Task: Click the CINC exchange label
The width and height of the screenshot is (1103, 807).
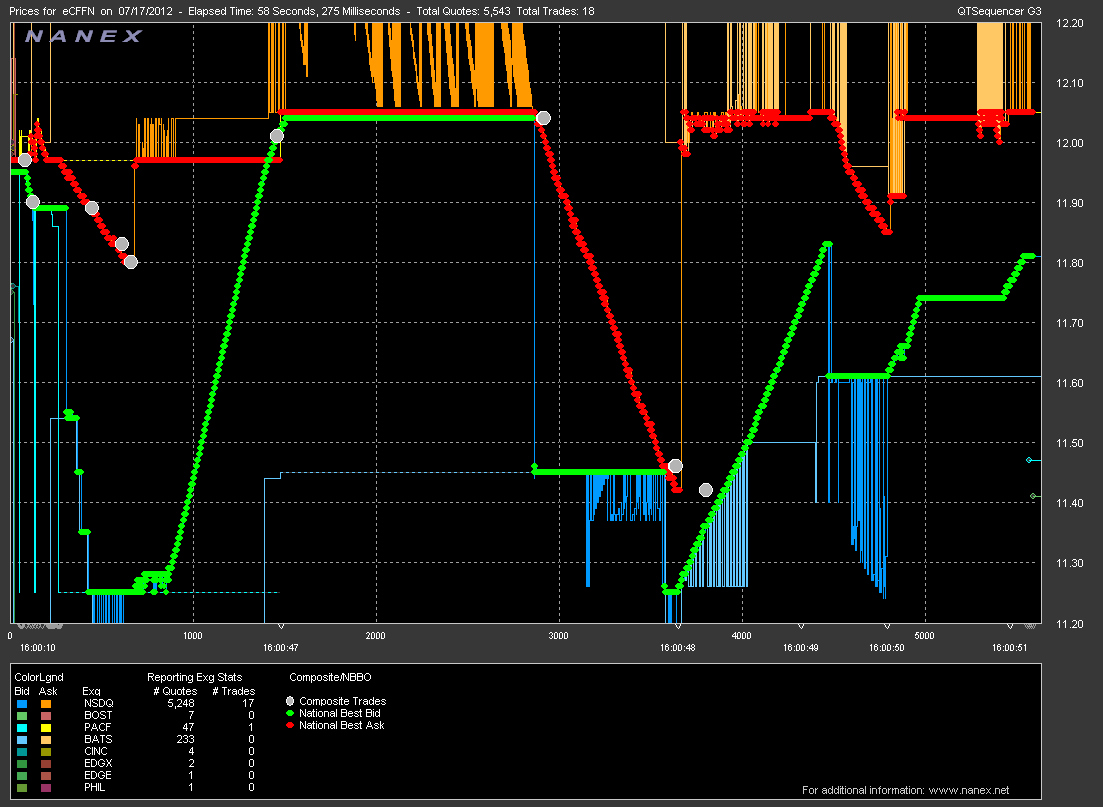Action: (x=96, y=751)
